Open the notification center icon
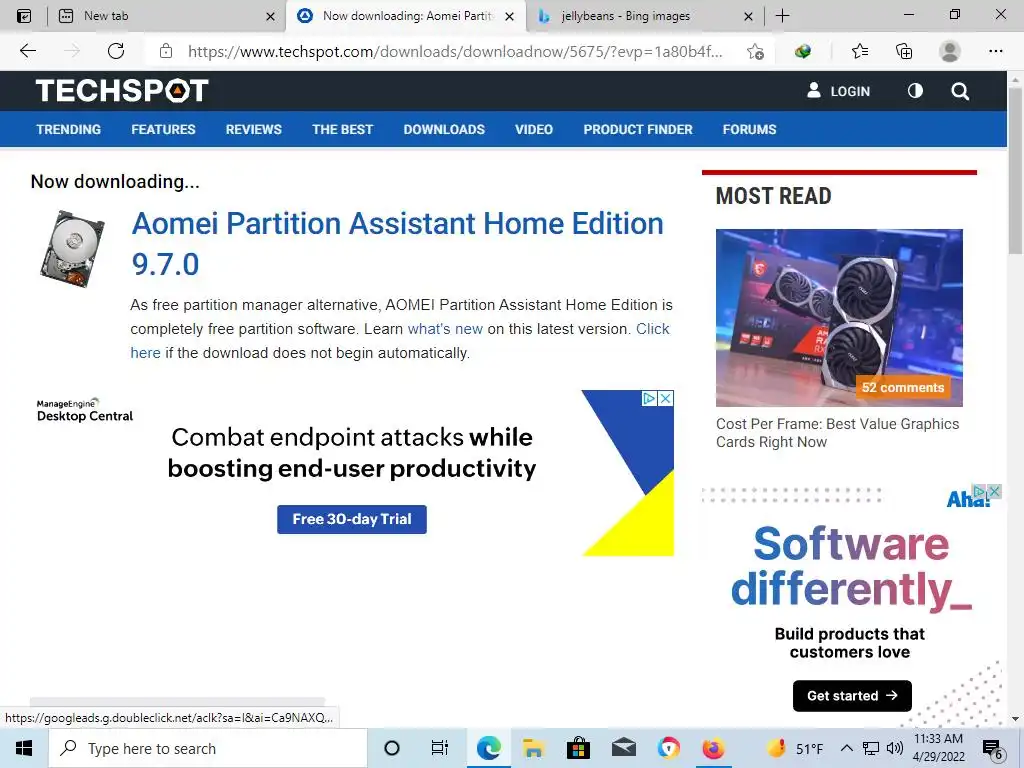Image resolution: width=1024 pixels, height=768 pixels. [993, 748]
